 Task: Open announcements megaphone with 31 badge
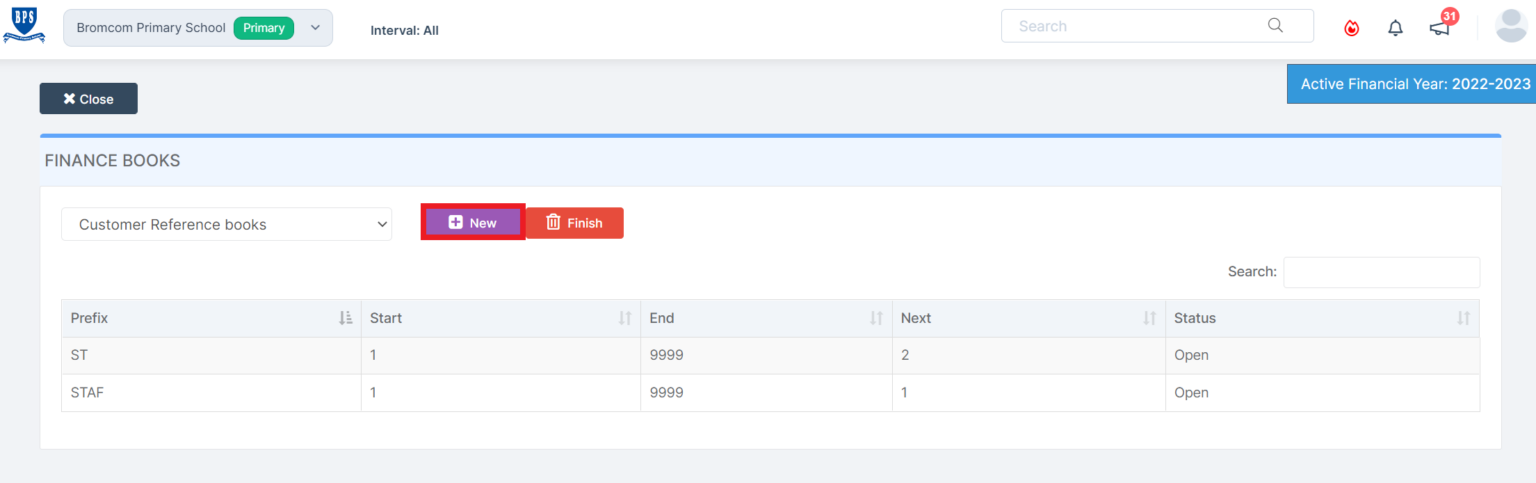pyautogui.click(x=1440, y=27)
